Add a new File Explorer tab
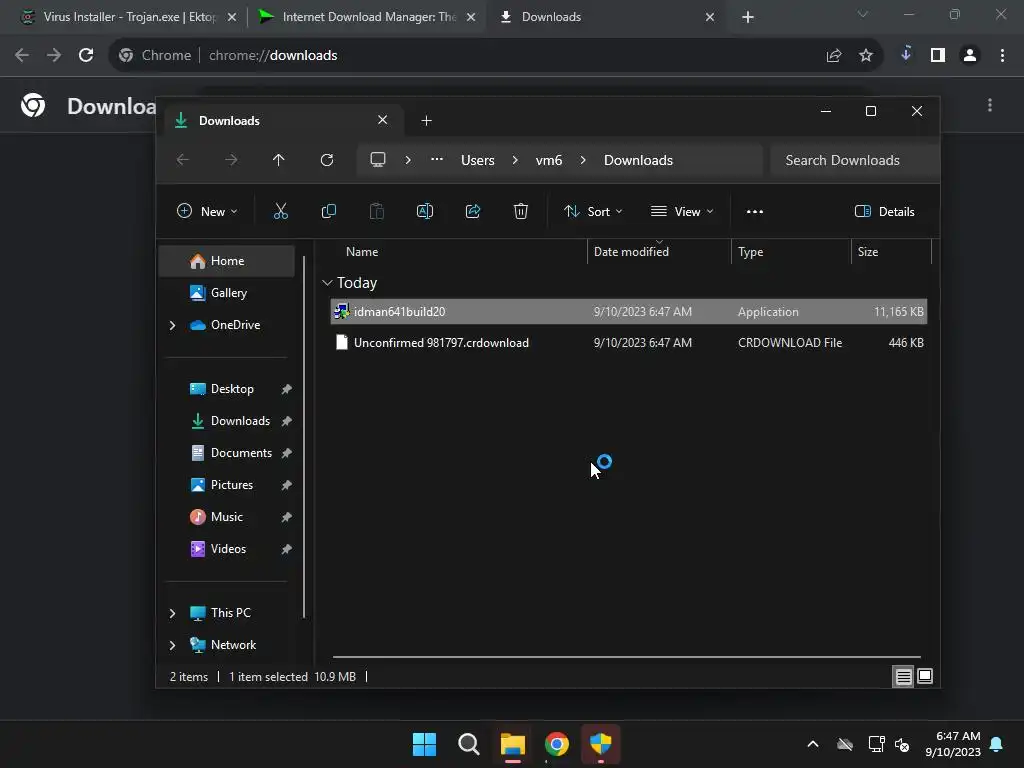1024x768 pixels. click(x=426, y=121)
